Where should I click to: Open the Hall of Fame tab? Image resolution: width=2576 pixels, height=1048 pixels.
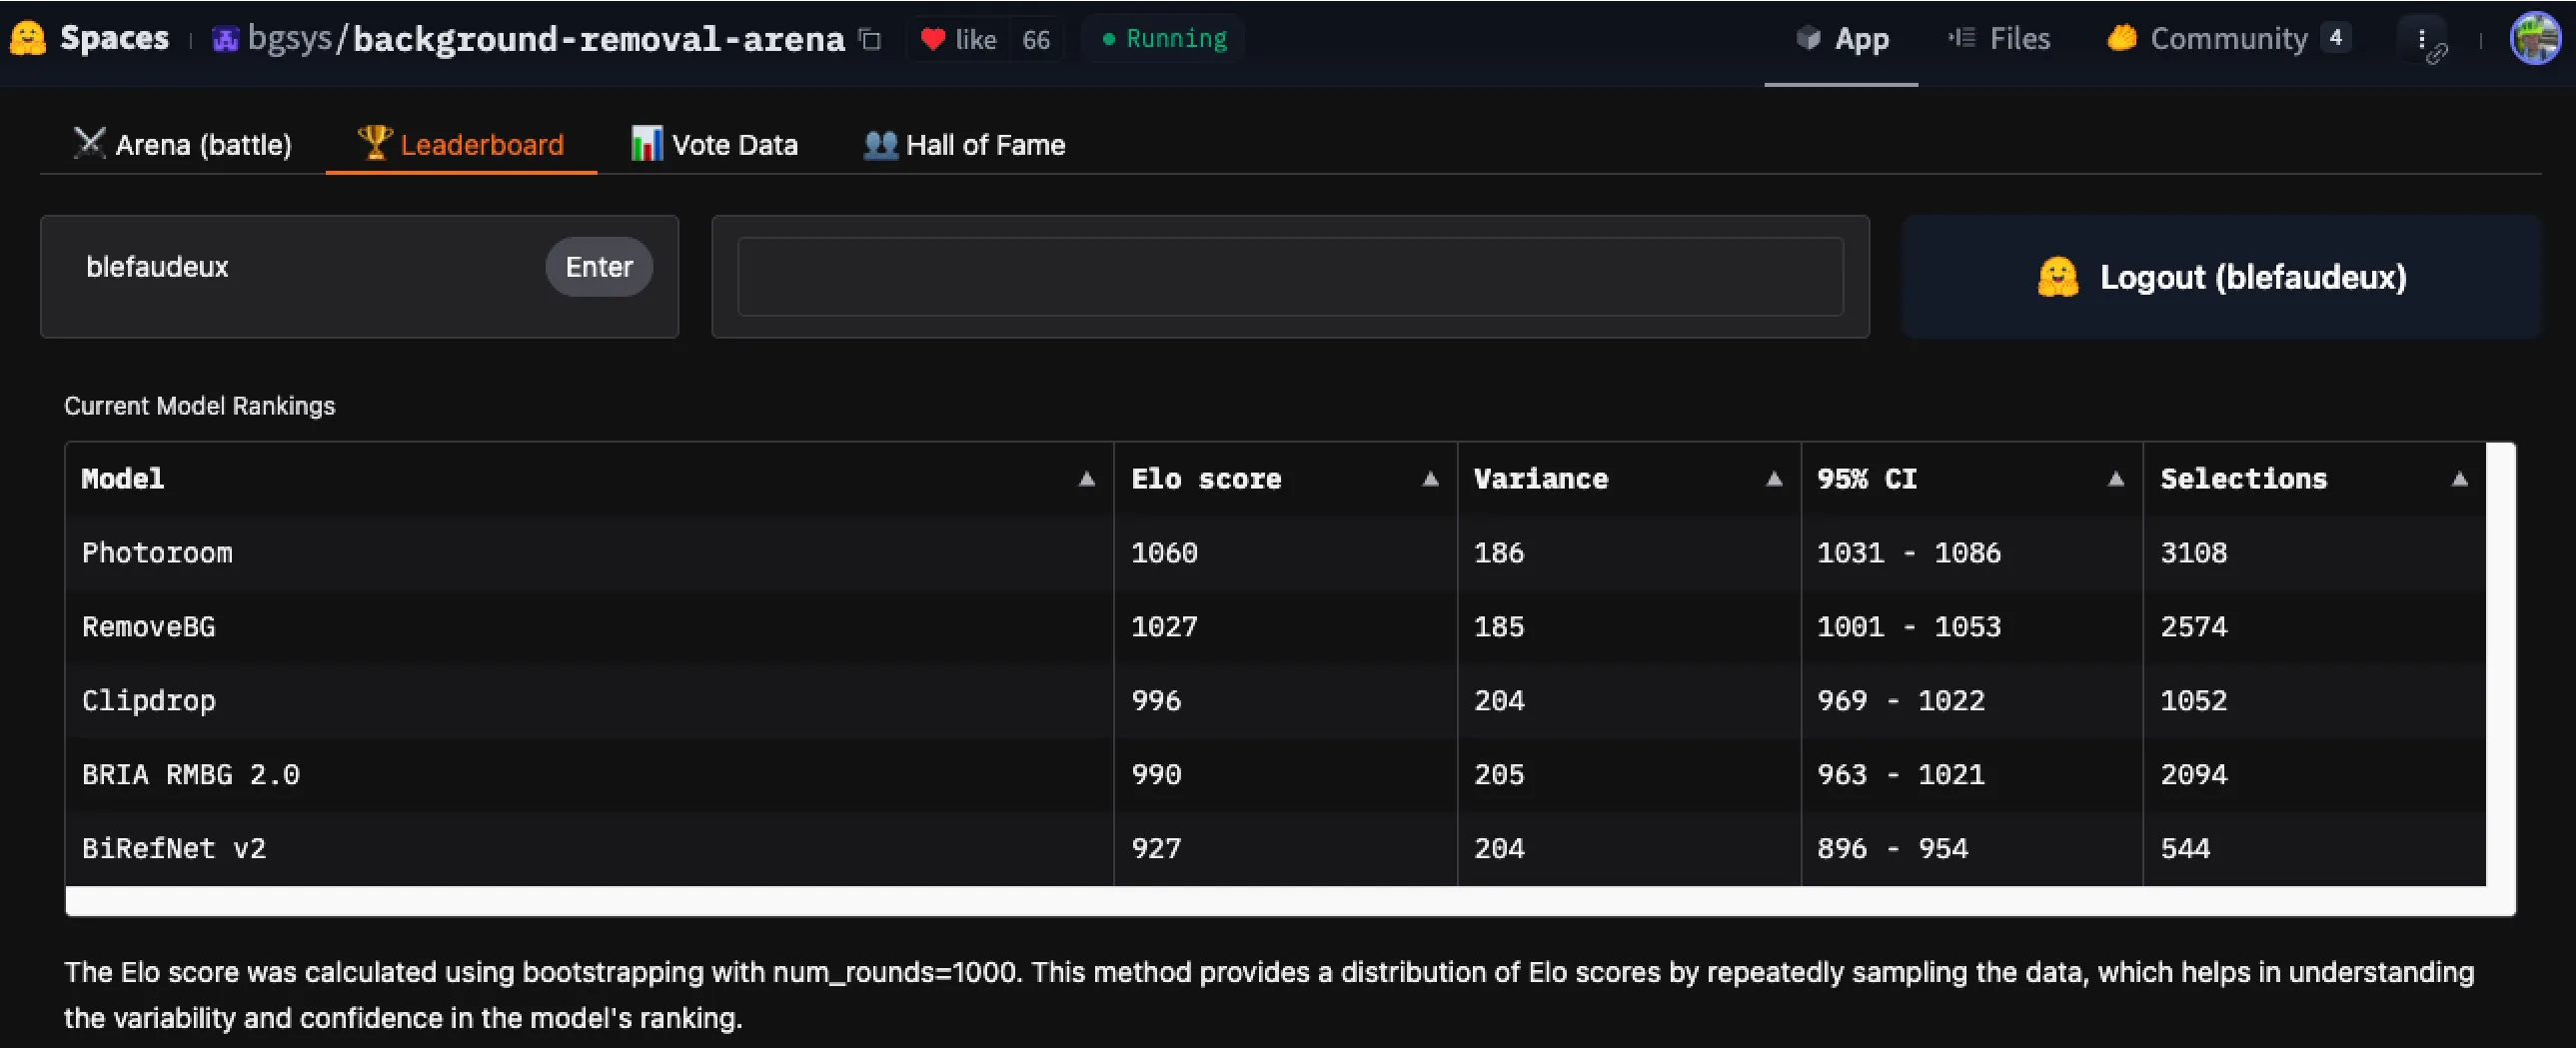click(x=964, y=145)
